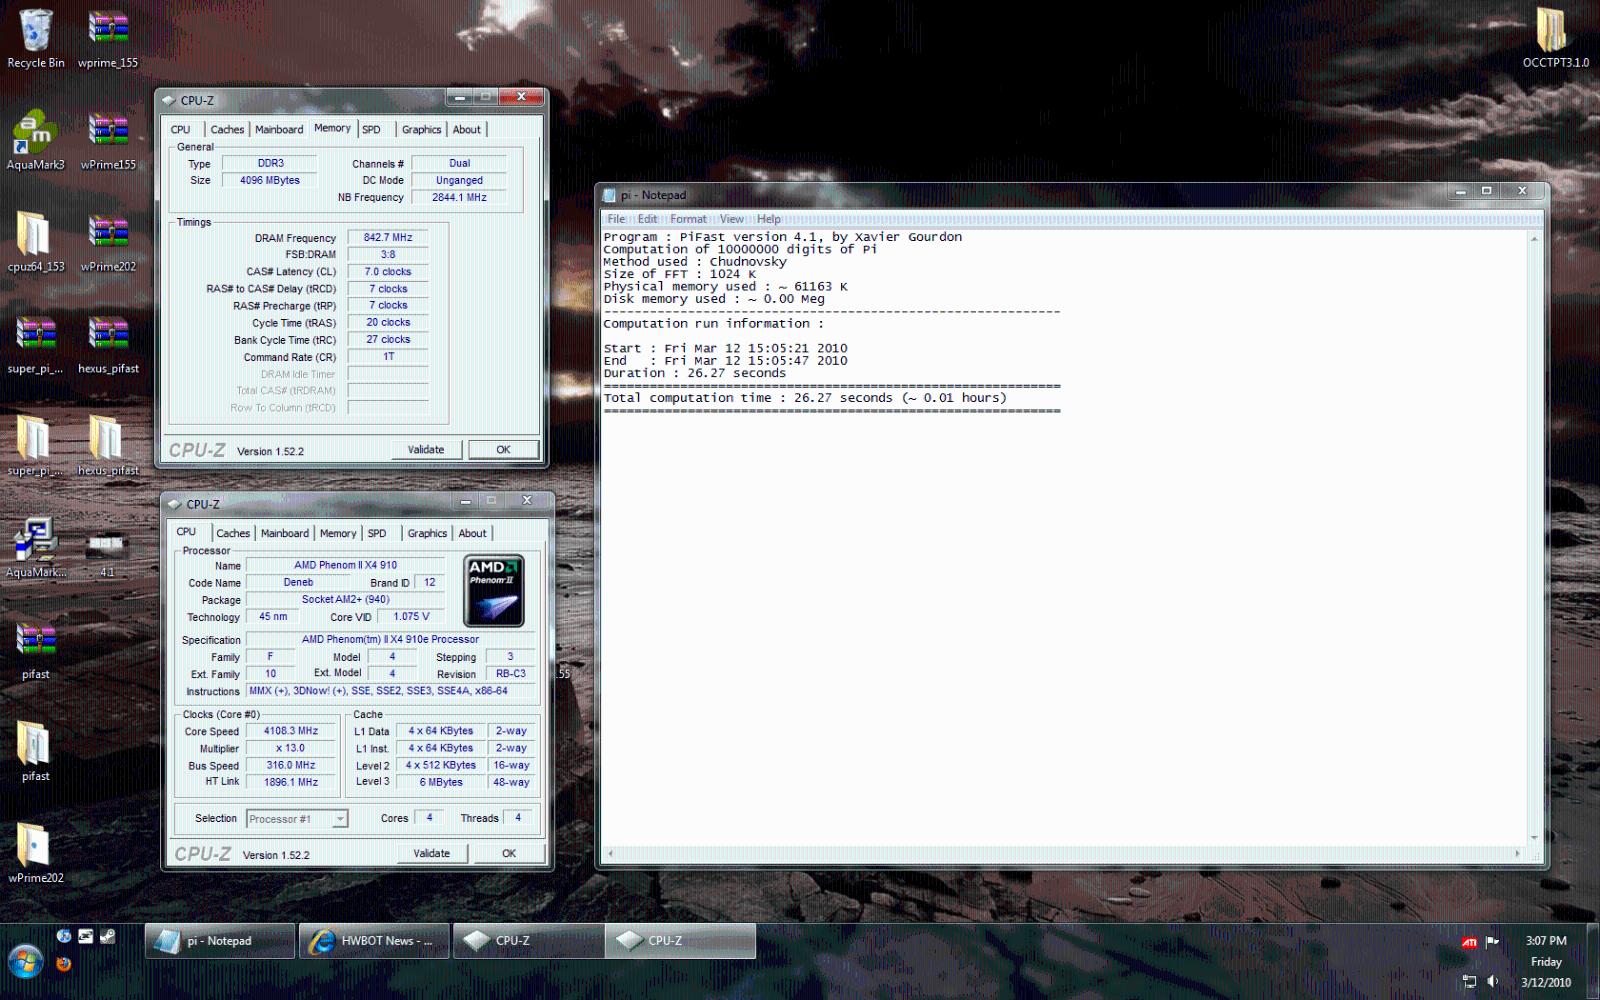Click Validate in the CPU-Z Processor window

pyautogui.click(x=432, y=854)
